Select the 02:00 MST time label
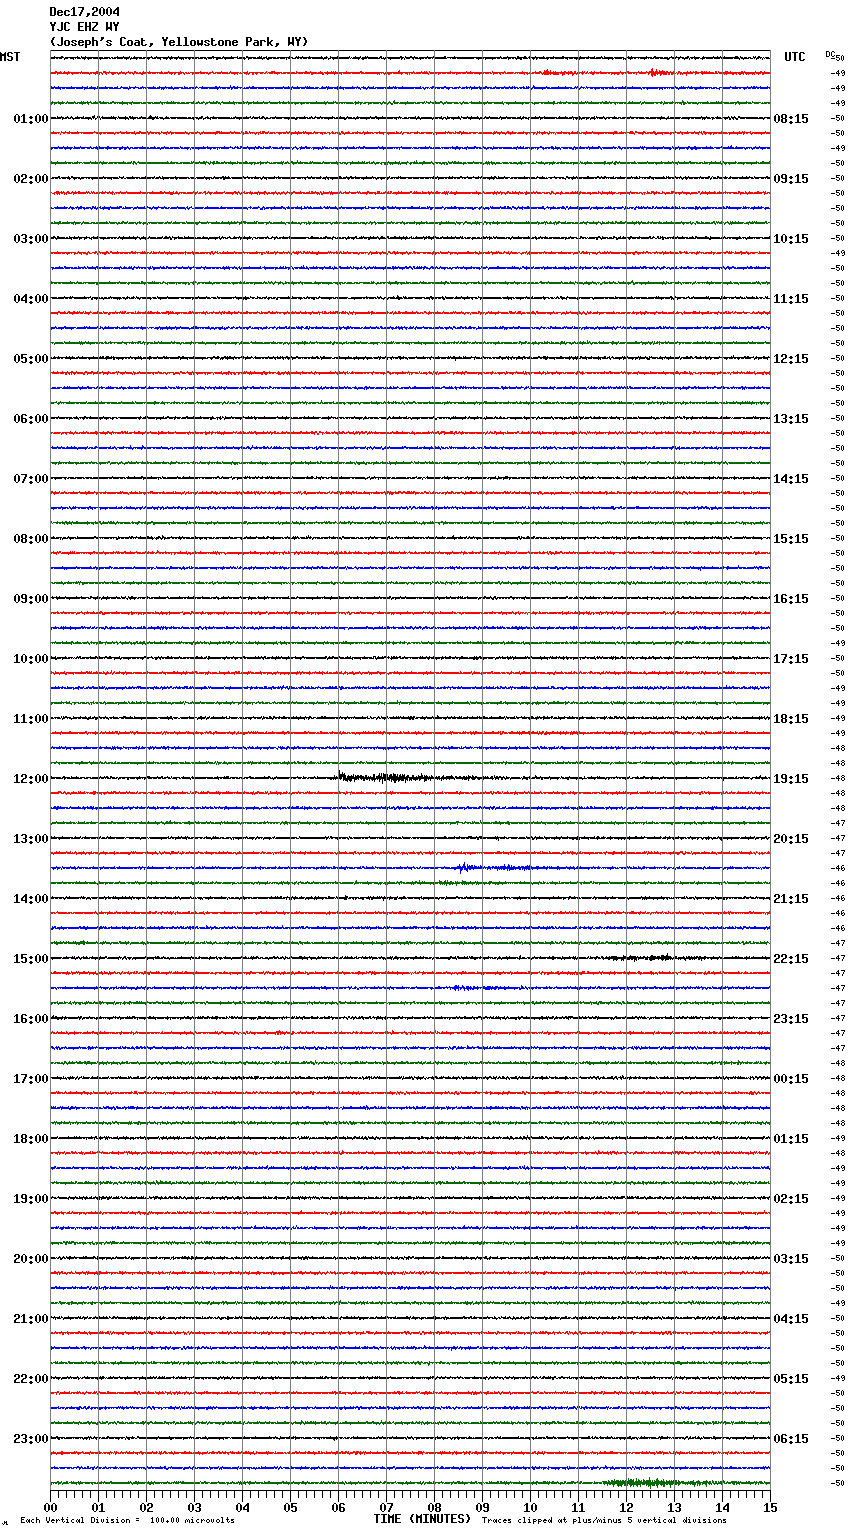This screenshot has width=850, height=1534. point(31,179)
